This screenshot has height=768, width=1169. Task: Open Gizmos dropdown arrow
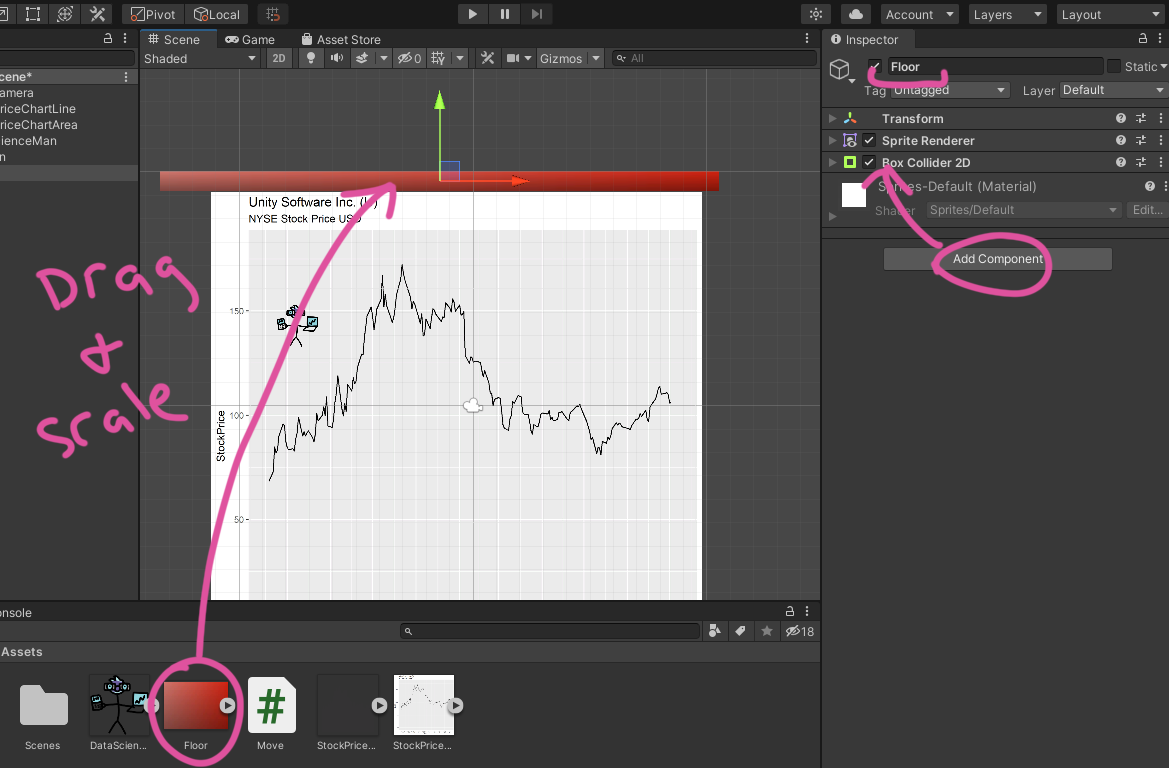click(596, 58)
